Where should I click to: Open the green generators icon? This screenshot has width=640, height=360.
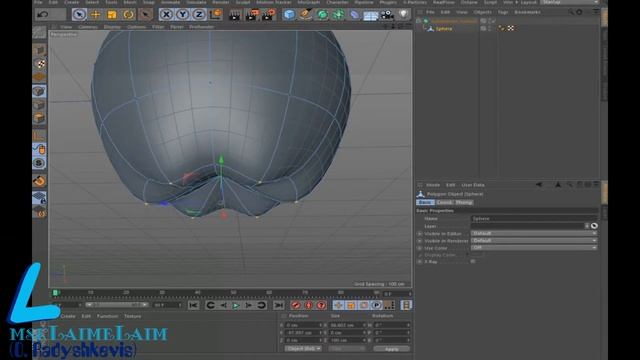(x=322, y=15)
